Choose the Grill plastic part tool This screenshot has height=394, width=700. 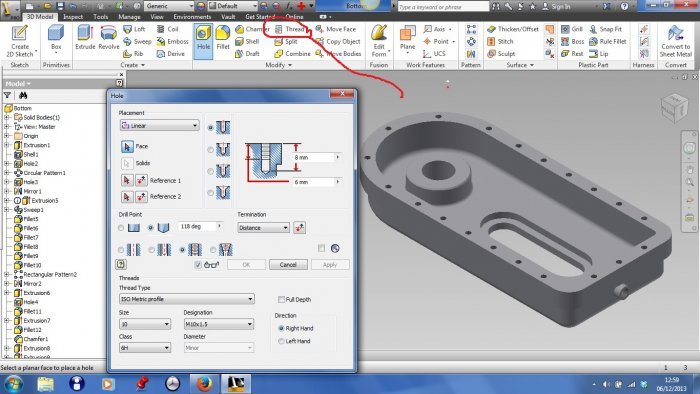(x=572, y=29)
